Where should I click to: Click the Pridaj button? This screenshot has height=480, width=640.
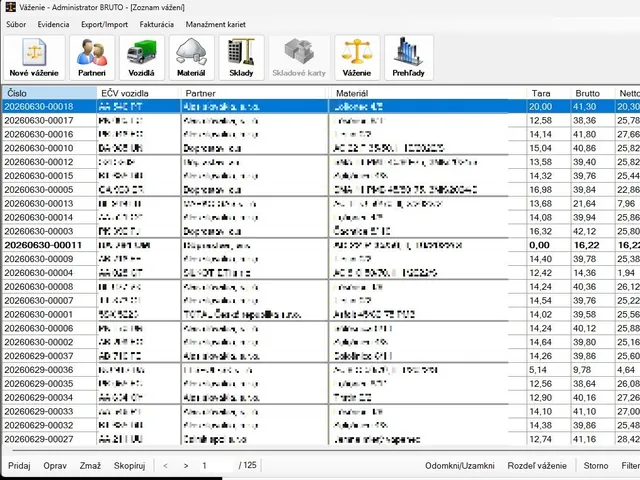tap(19, 466)
